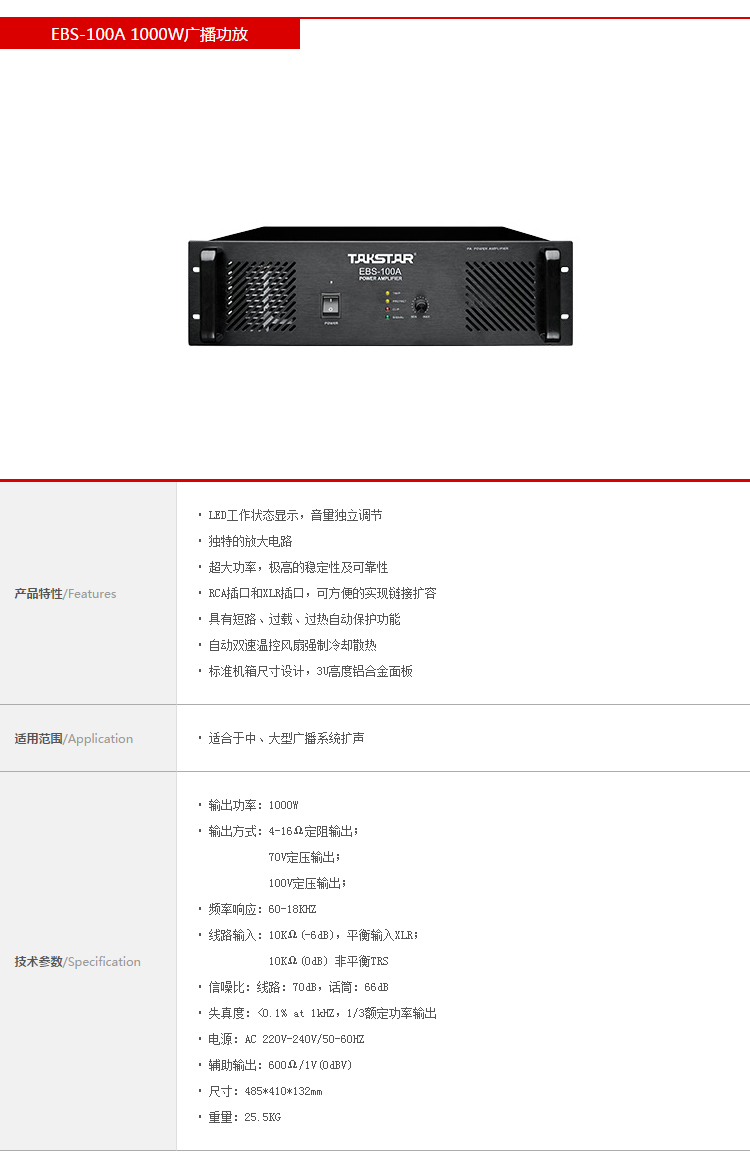Select the 适用范围/Application section label
750x1171 pixels.
(73, 739)
